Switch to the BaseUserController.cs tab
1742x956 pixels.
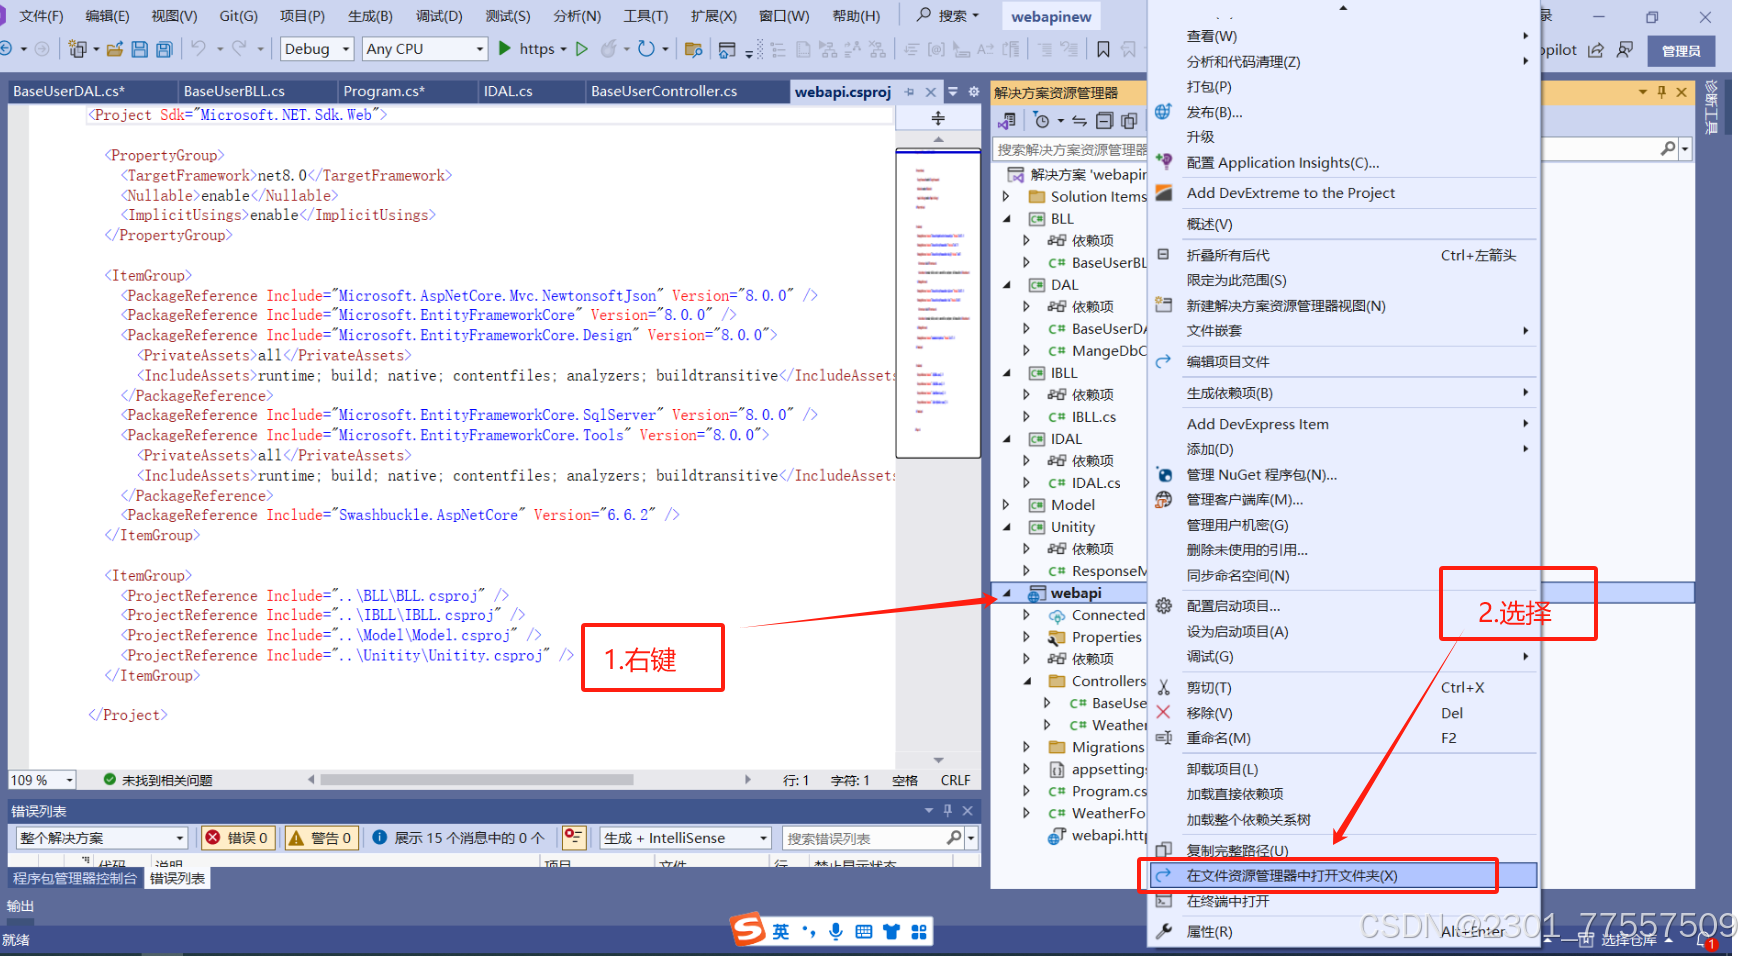coord(663,91)
